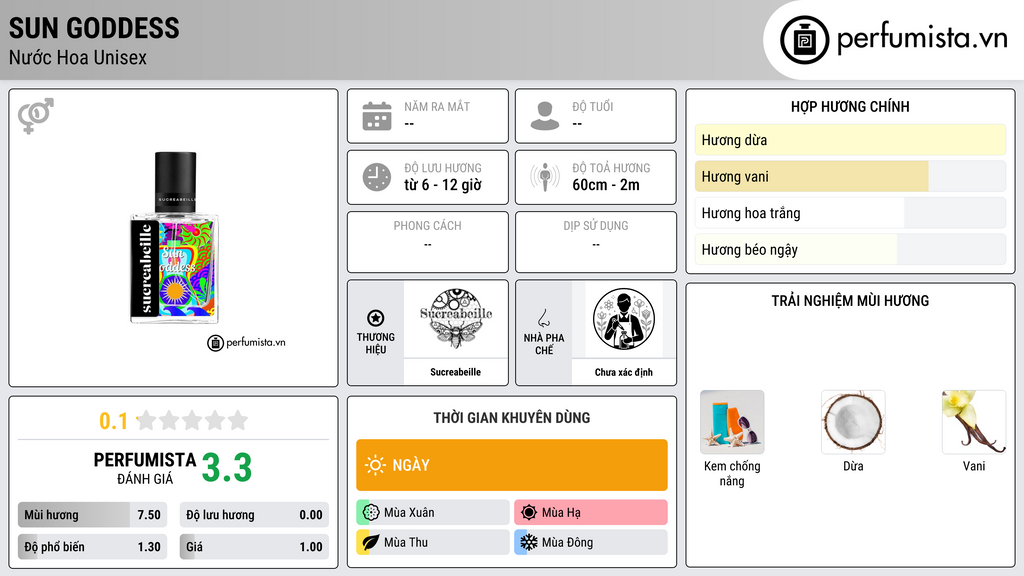Click the calendar icon for Năm ra mắt

tap(377, 116)
